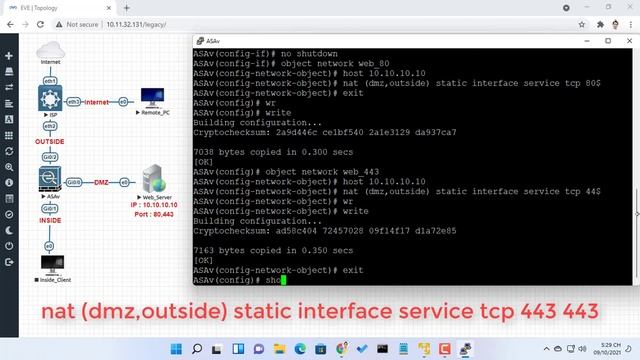Open the Configured objects 'A' icon
This screenshot has width=640, height=360.
(9, 119)
